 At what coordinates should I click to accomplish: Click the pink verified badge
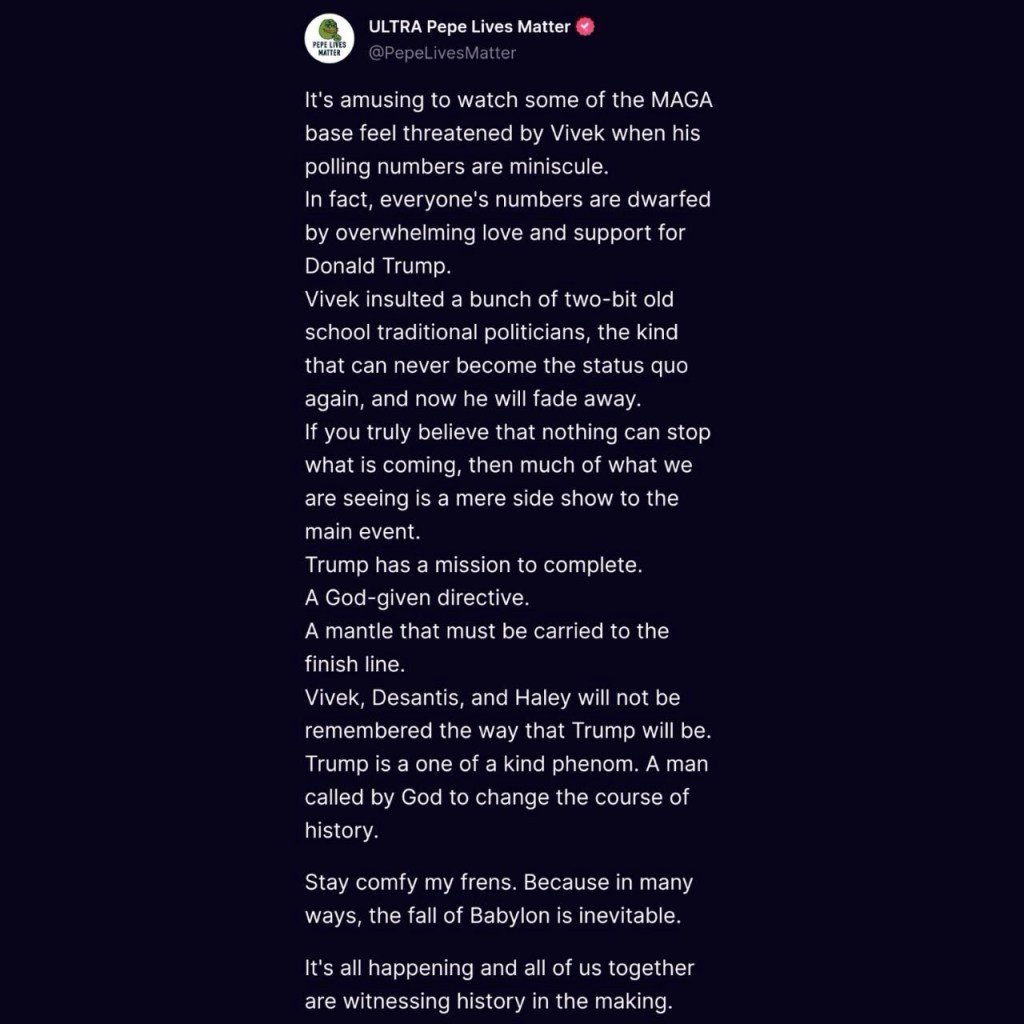588,27
